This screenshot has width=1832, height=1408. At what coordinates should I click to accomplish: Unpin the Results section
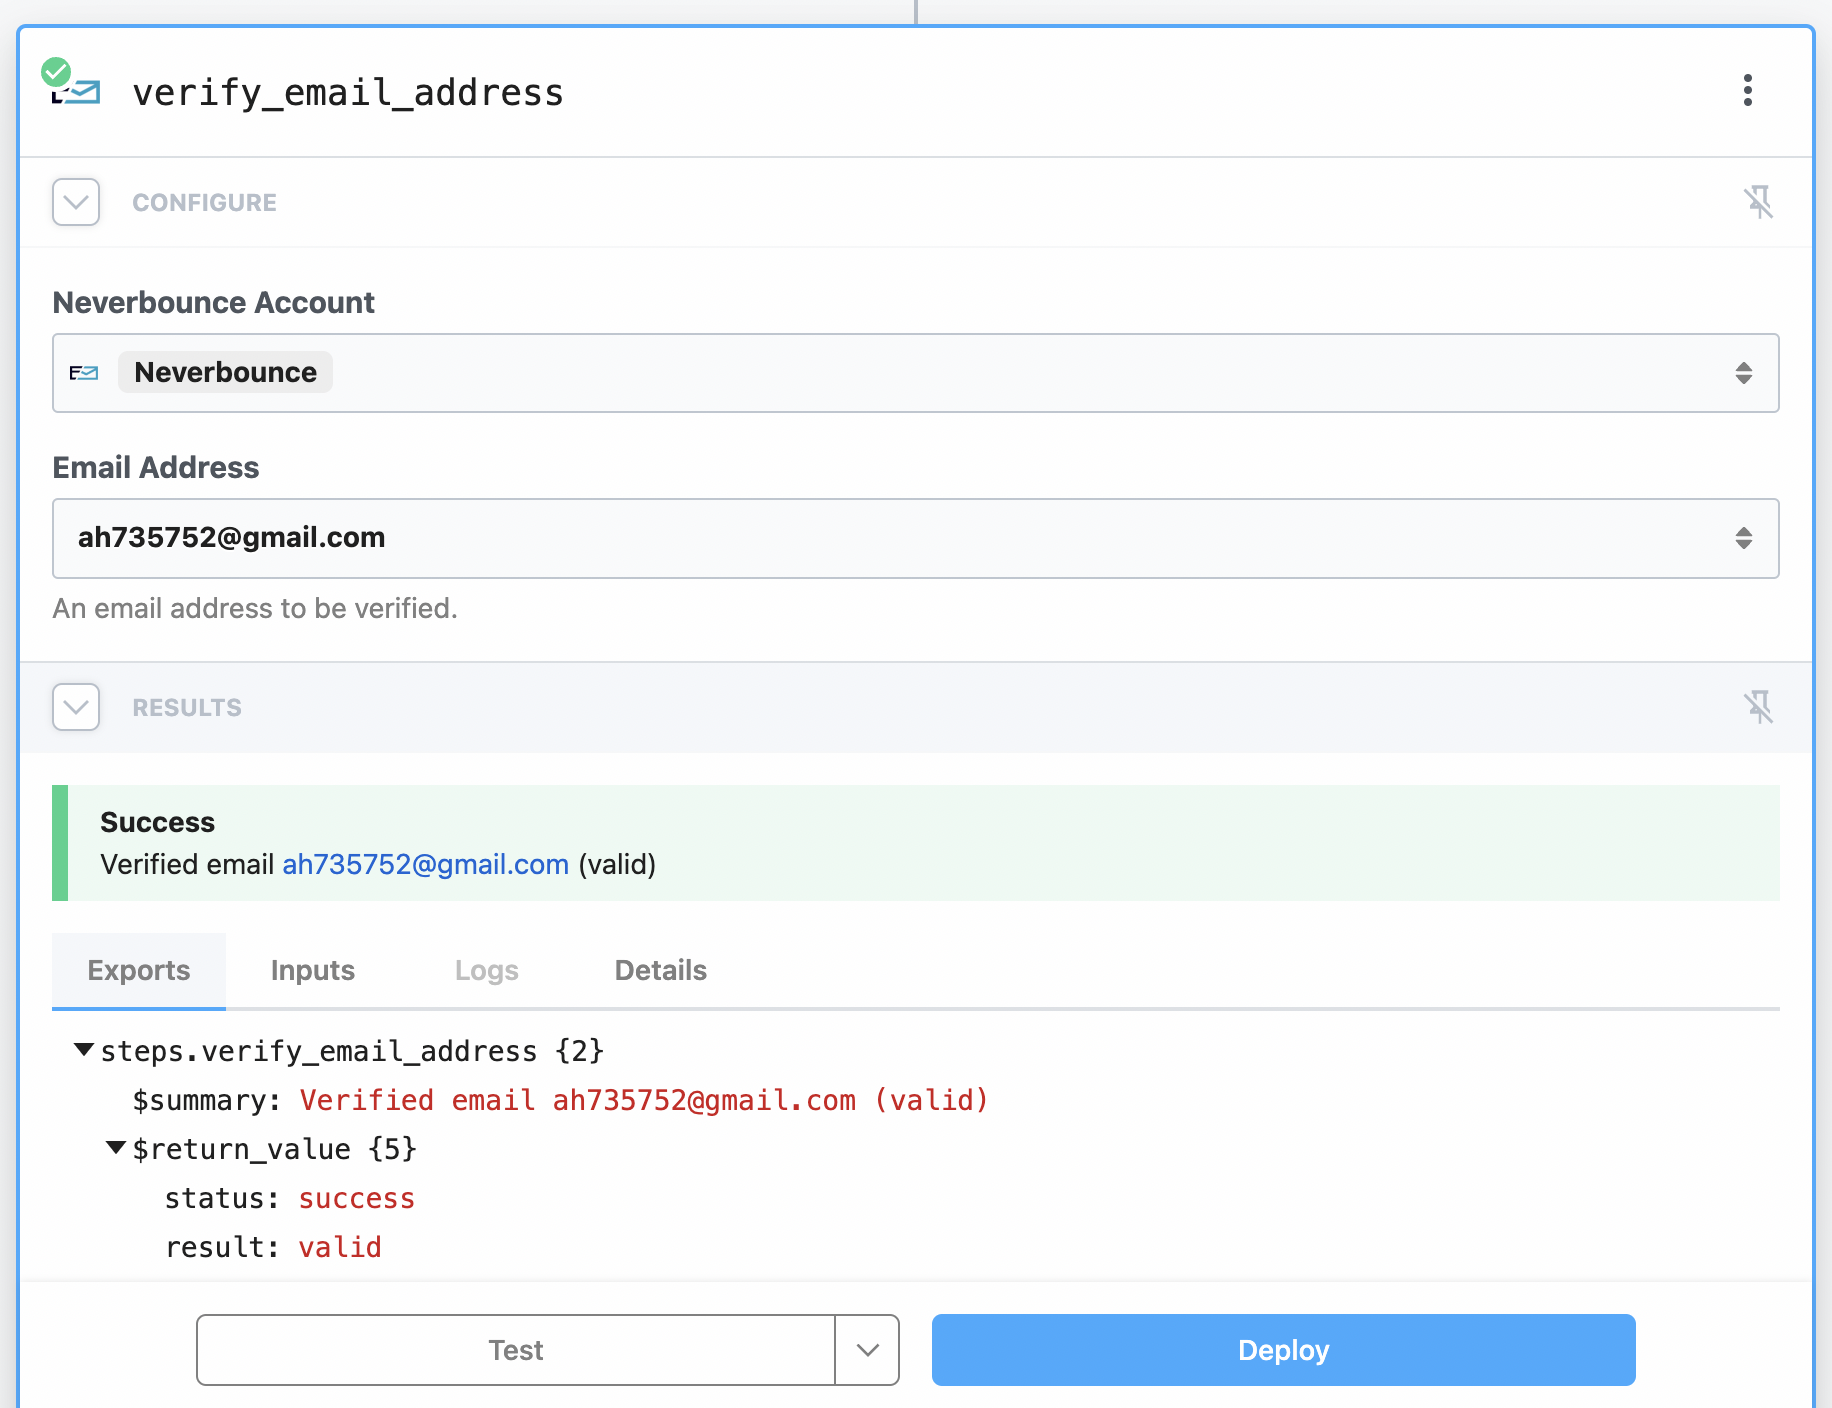coord(1760,707)
